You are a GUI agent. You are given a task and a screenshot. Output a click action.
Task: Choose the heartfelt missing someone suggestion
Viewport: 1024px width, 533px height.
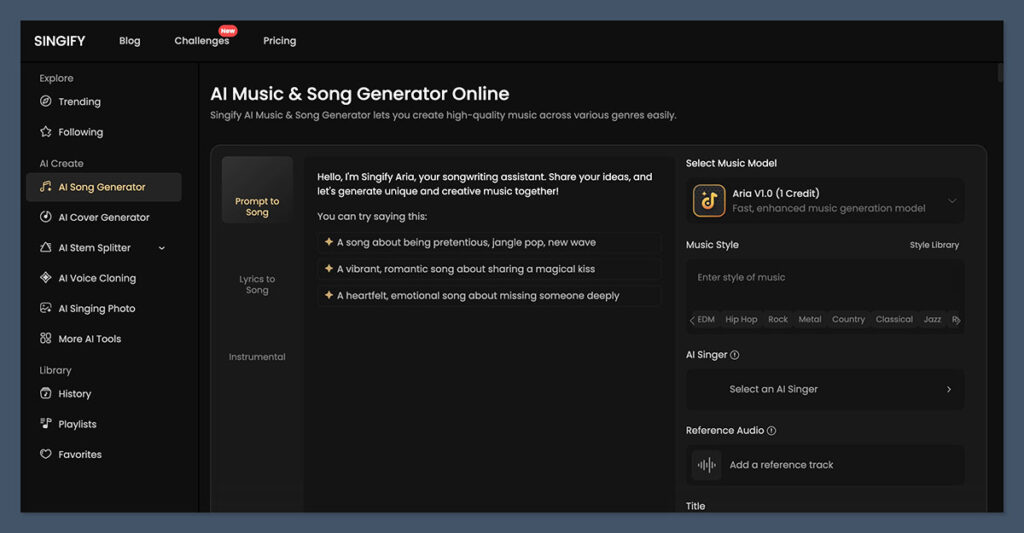tap(488, 296)
